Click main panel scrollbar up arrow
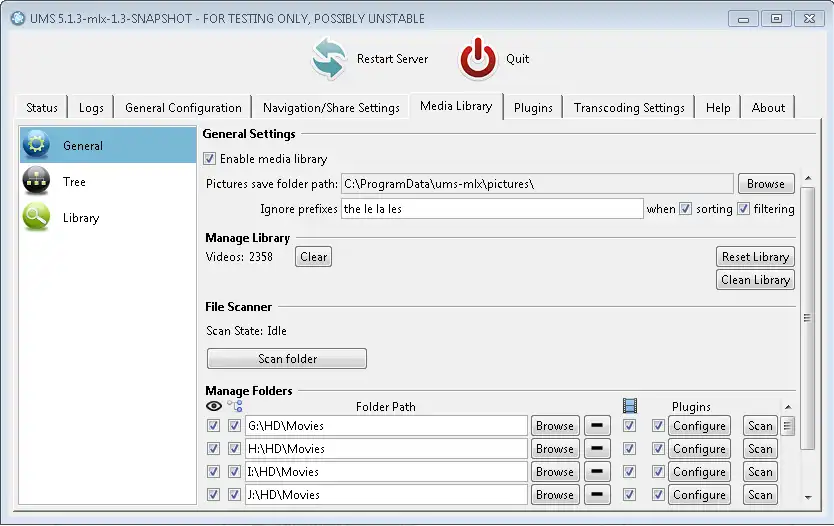The image size is (834, 526). tap(808, 178)
